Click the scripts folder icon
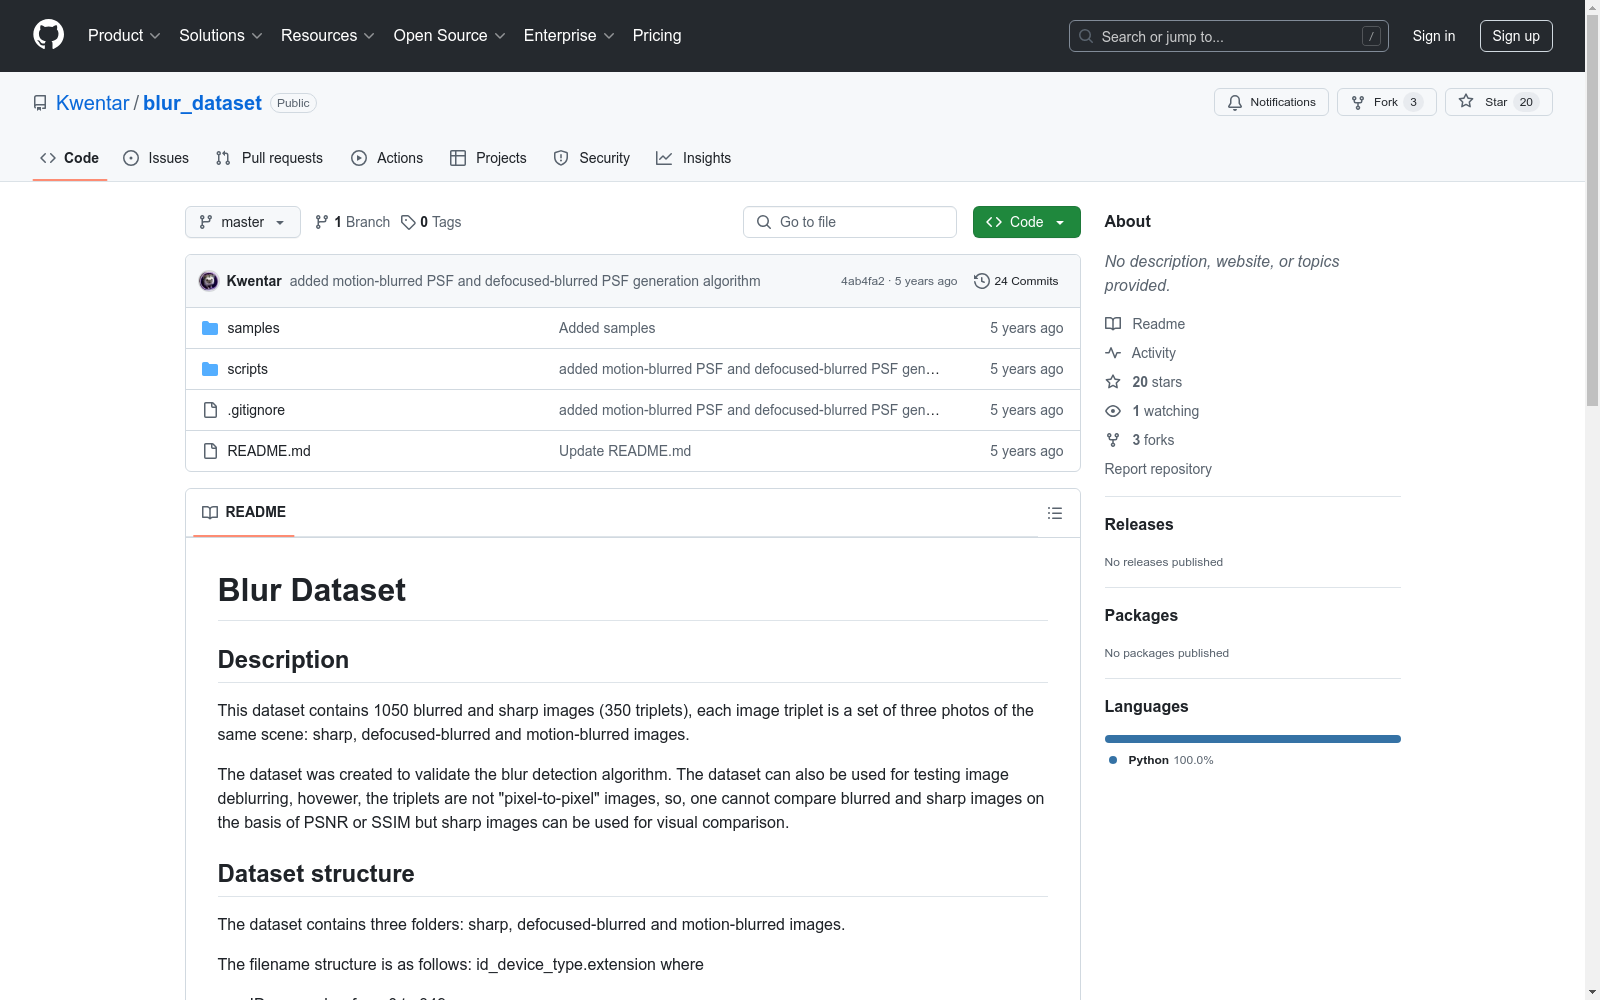 (210, 369)
